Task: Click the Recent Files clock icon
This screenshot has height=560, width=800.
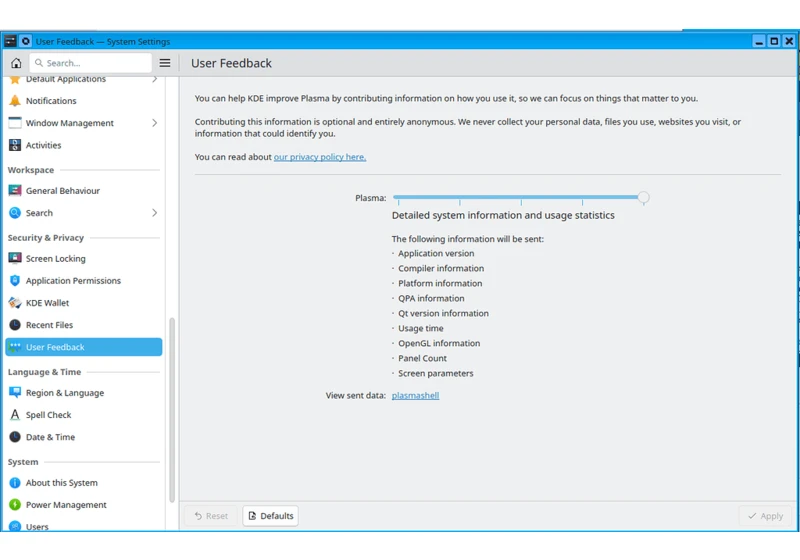Action: pos(15,325)
